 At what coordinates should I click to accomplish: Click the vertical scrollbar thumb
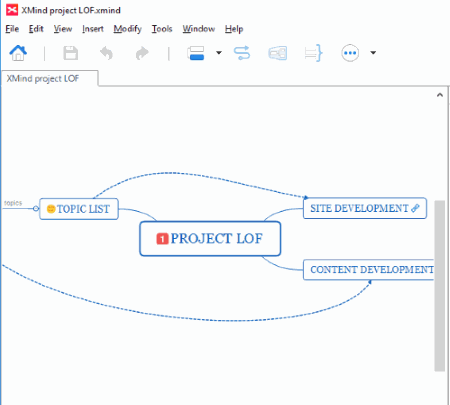point(440,286)
